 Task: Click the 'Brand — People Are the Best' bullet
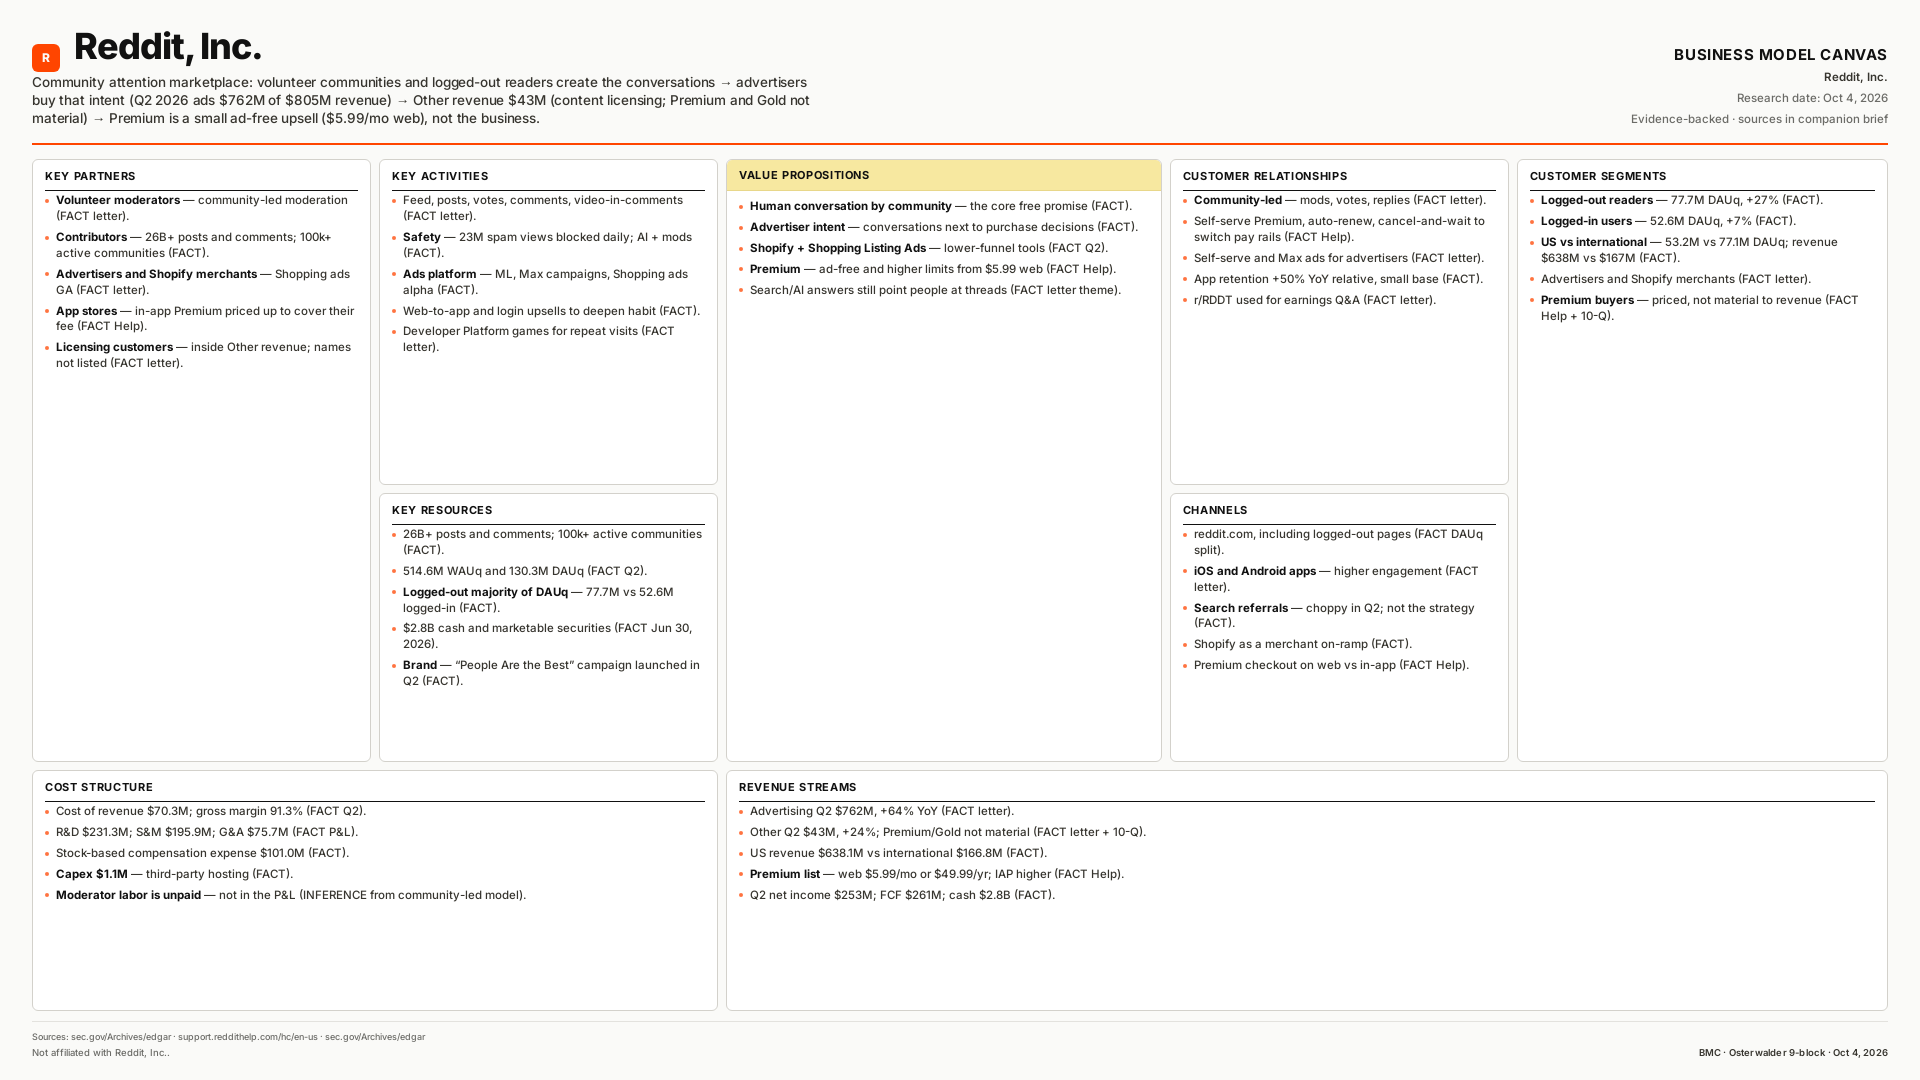pos(548,673)
